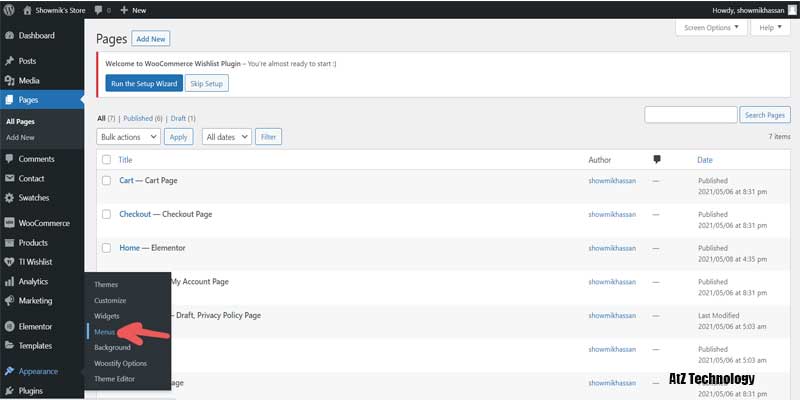Select Menus in Appearance submenu

coord(104,331)
